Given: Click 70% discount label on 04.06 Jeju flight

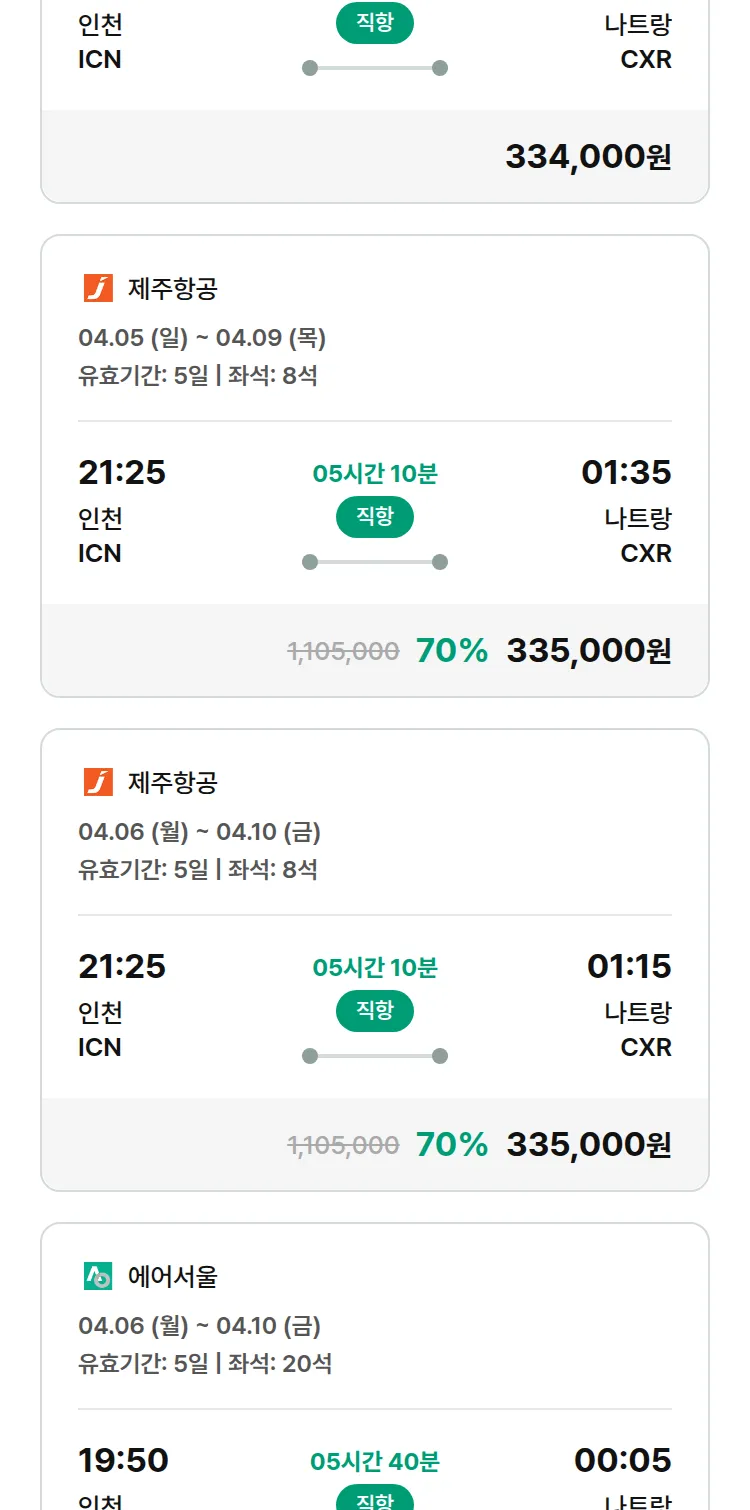Looking at the screenshot, I should [x=452, y=1145].
